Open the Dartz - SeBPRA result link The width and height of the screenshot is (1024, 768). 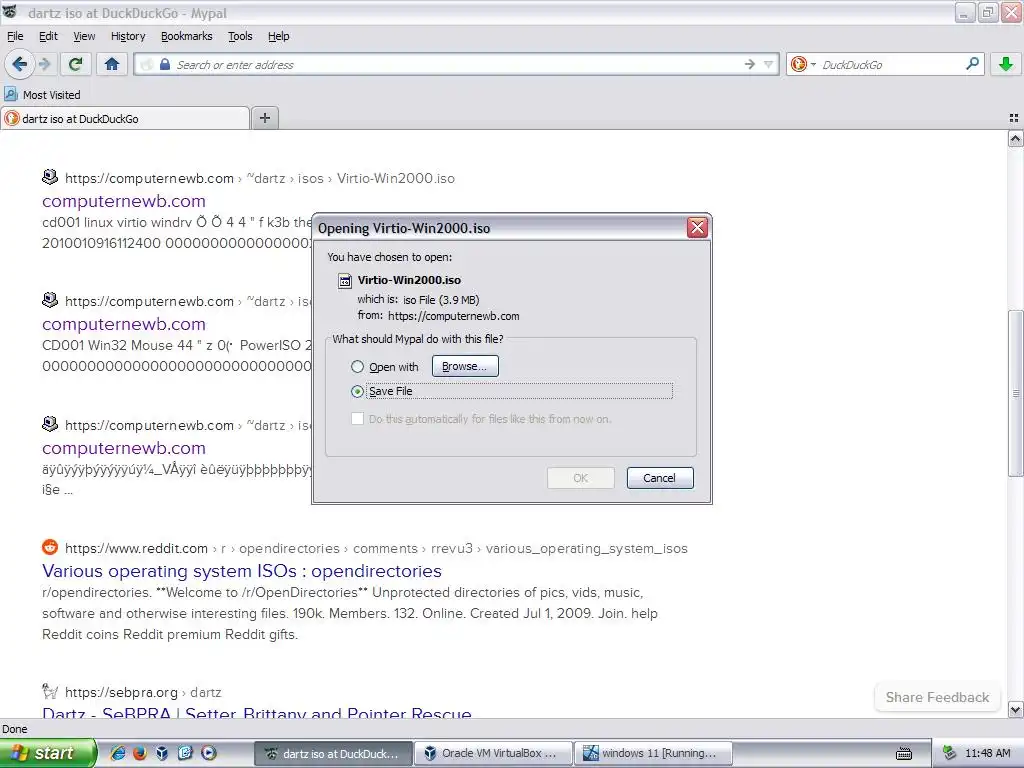(257, 711)
